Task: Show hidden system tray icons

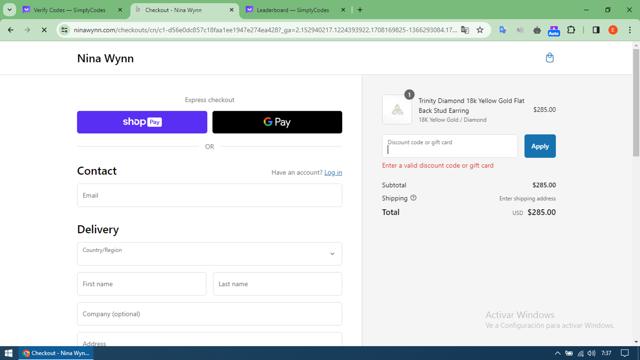Action: 557,353
